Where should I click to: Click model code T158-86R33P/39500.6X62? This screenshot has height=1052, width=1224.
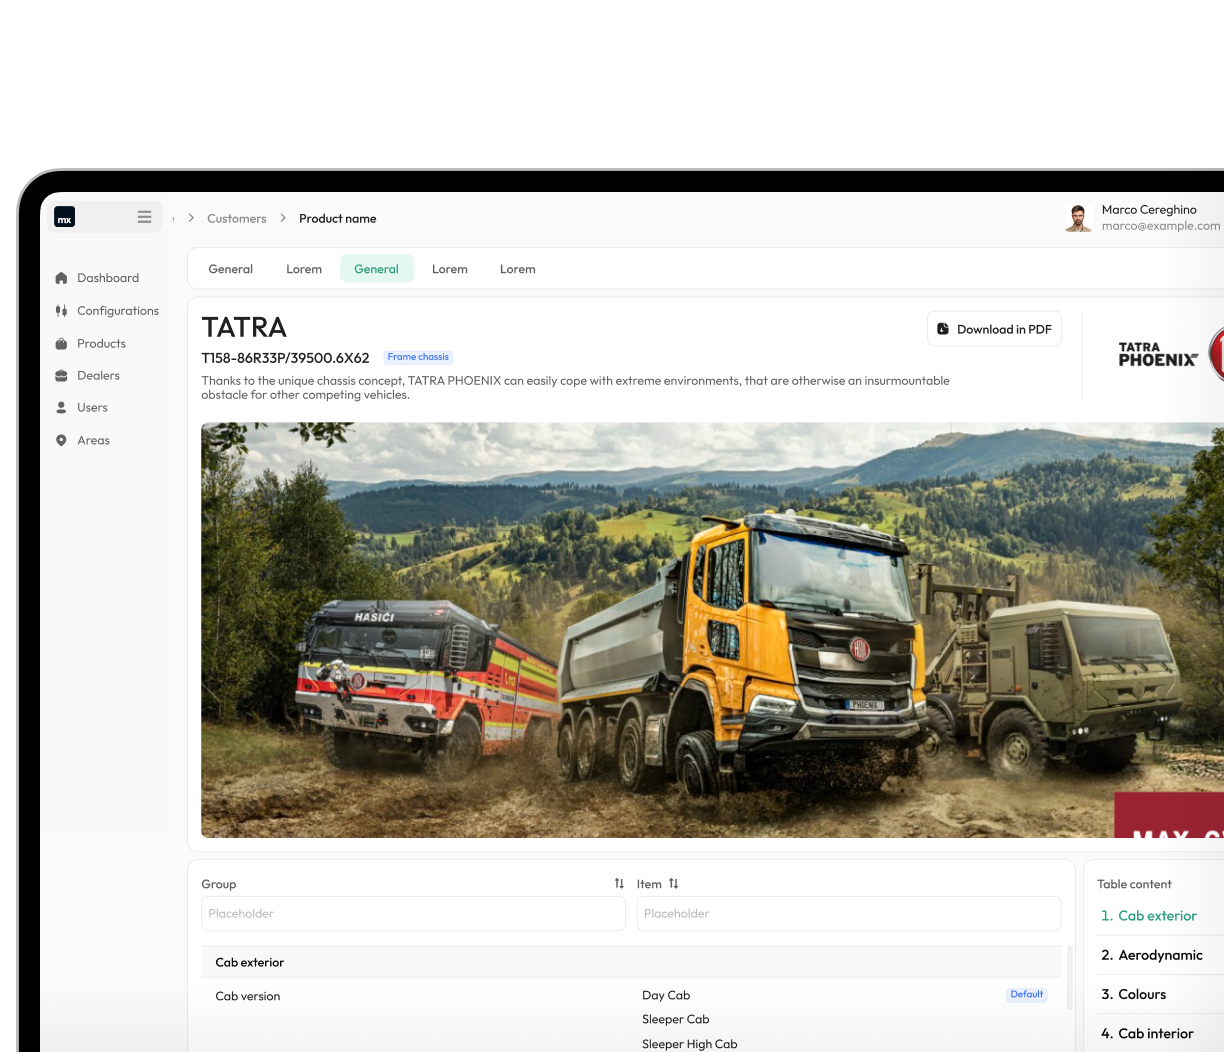[286, 358]
